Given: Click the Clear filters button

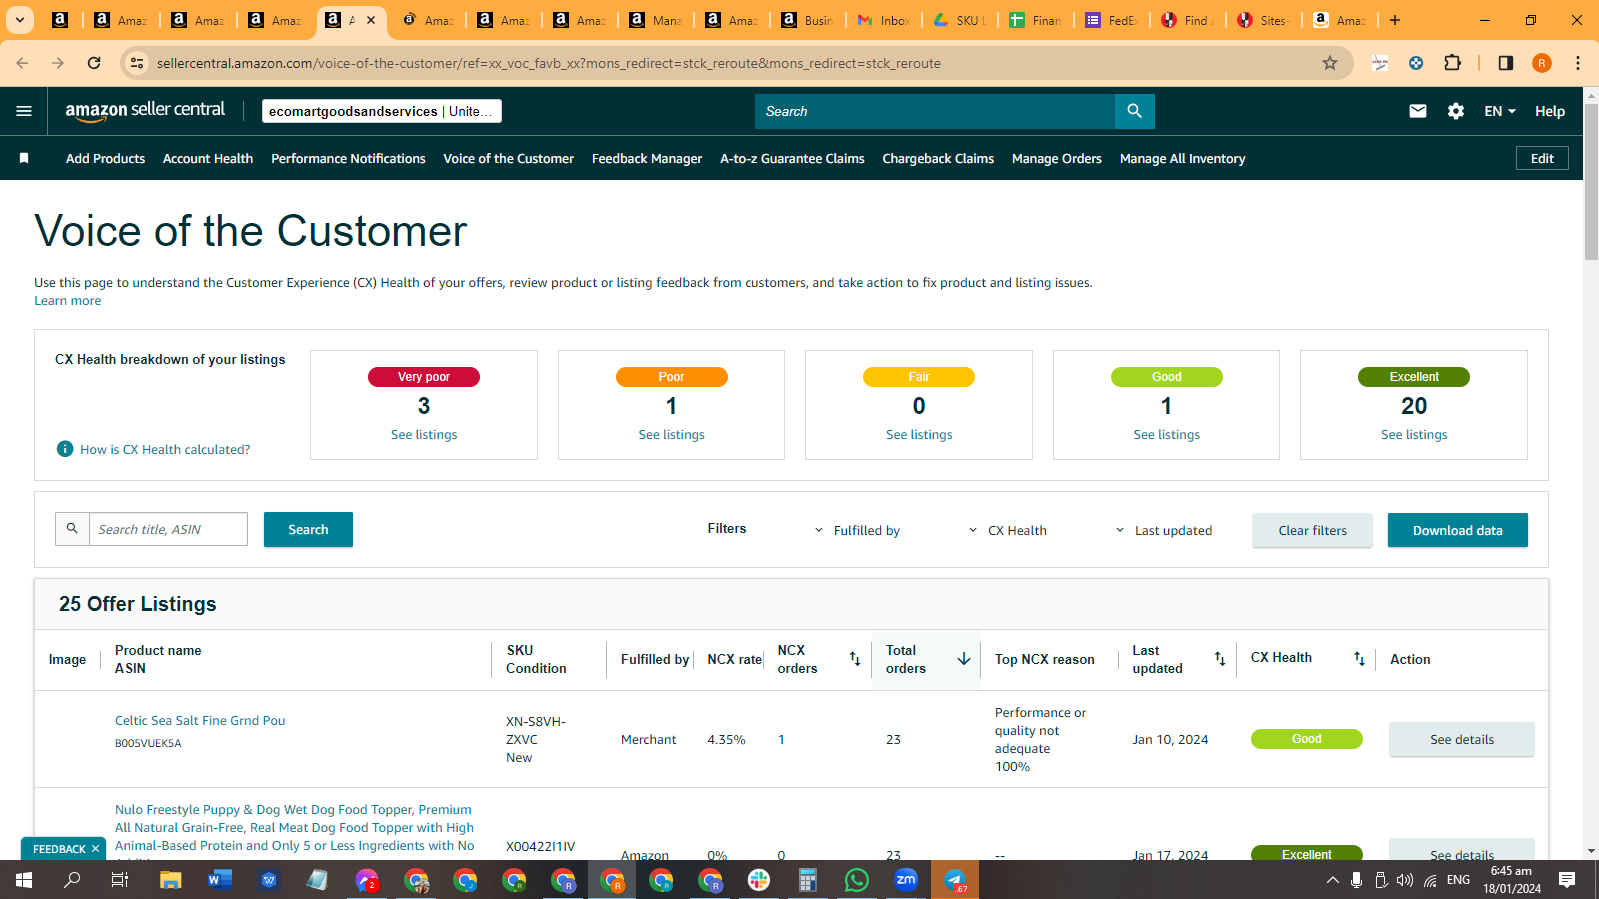Looking at the screenshot, I should 1312,530.
